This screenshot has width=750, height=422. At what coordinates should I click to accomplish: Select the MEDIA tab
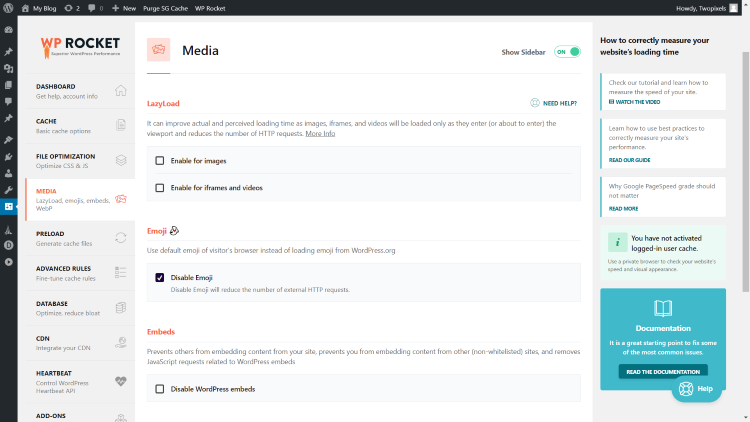(x=80, y=200)
